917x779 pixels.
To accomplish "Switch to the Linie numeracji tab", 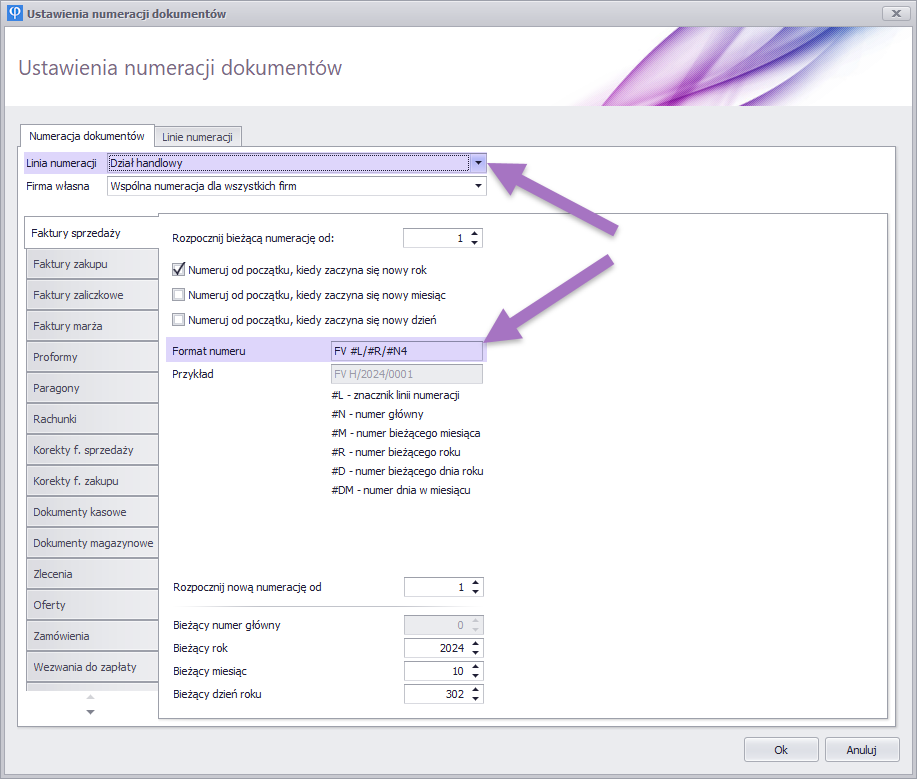I will pos(197,136).
